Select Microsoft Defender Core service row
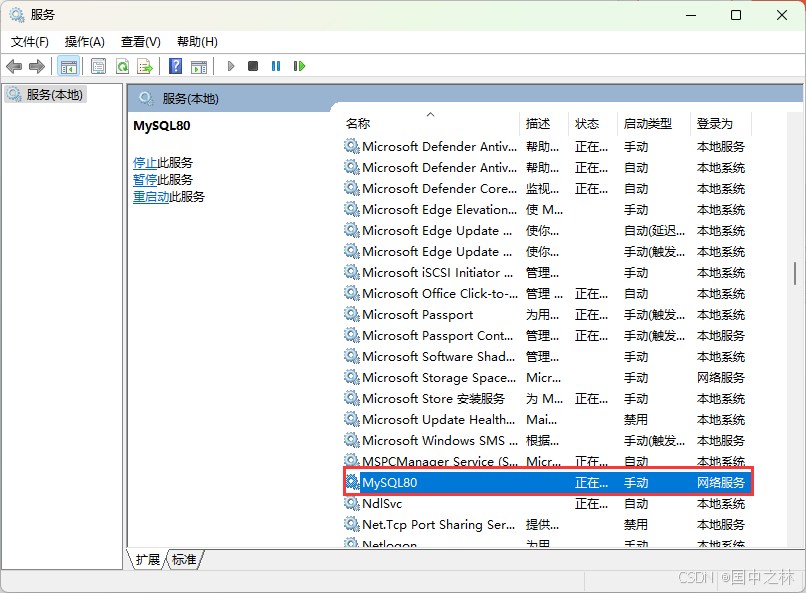 548,188
